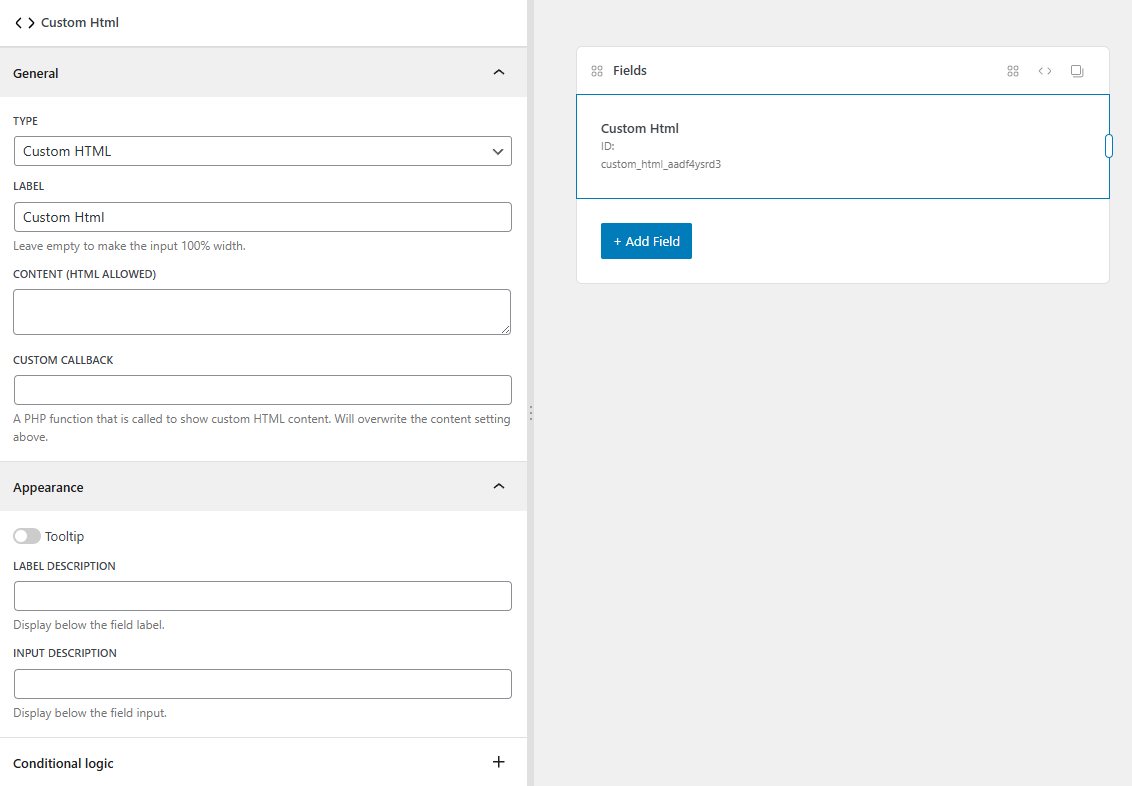1132x786 pixels.
Task: Collapse the General section
Action: click(498, 72)
